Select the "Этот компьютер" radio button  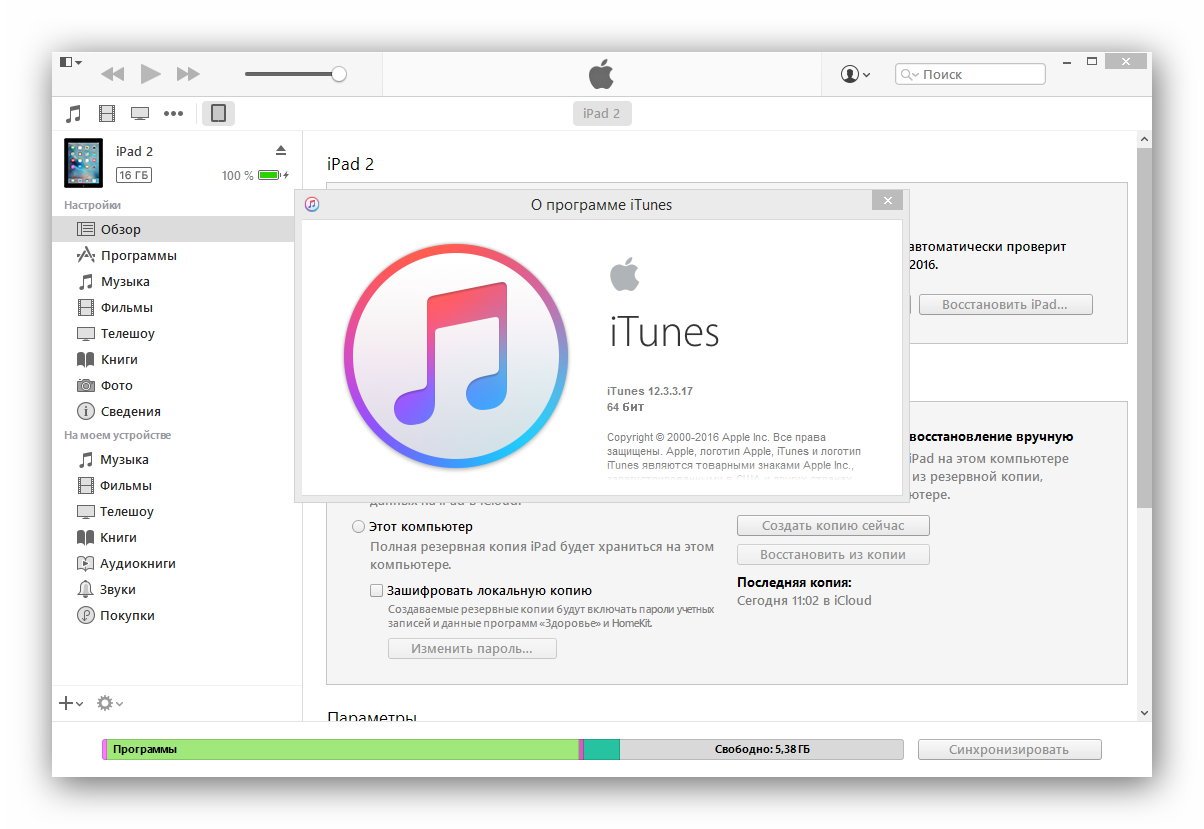358,527
